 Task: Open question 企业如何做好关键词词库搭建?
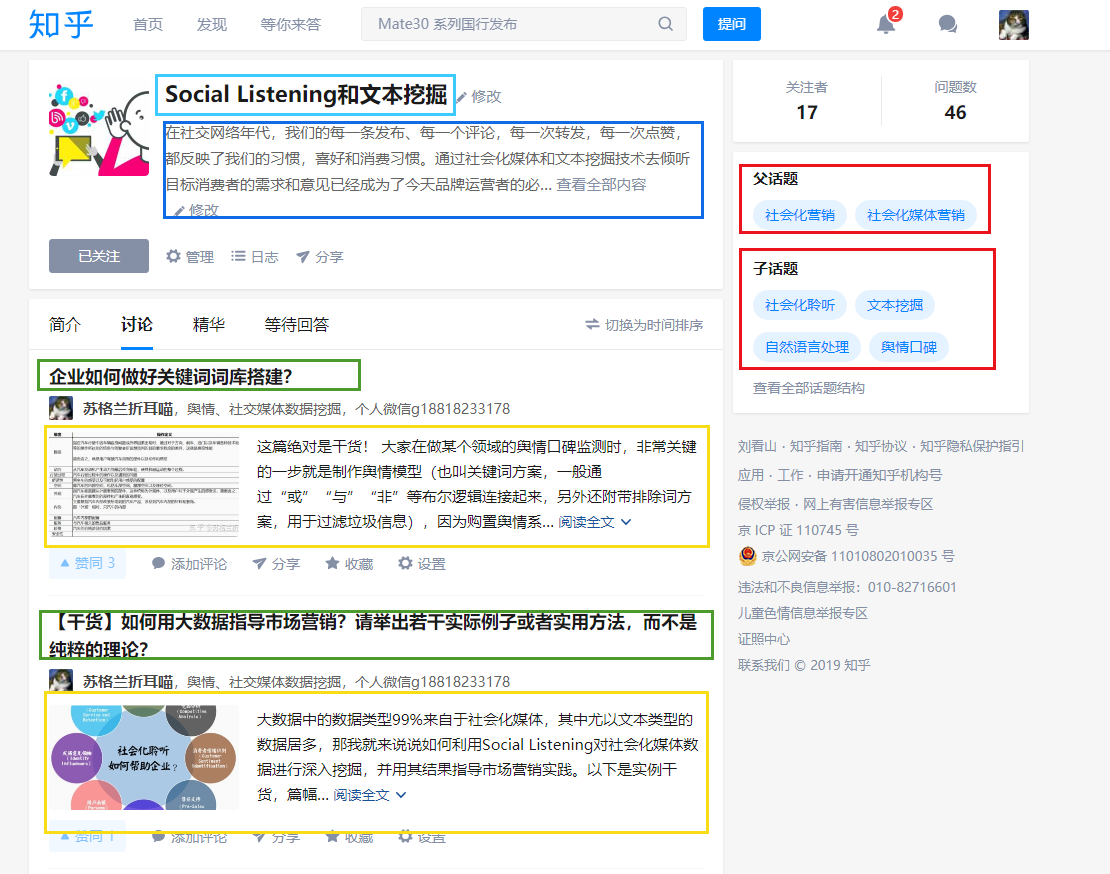point(171,376)
